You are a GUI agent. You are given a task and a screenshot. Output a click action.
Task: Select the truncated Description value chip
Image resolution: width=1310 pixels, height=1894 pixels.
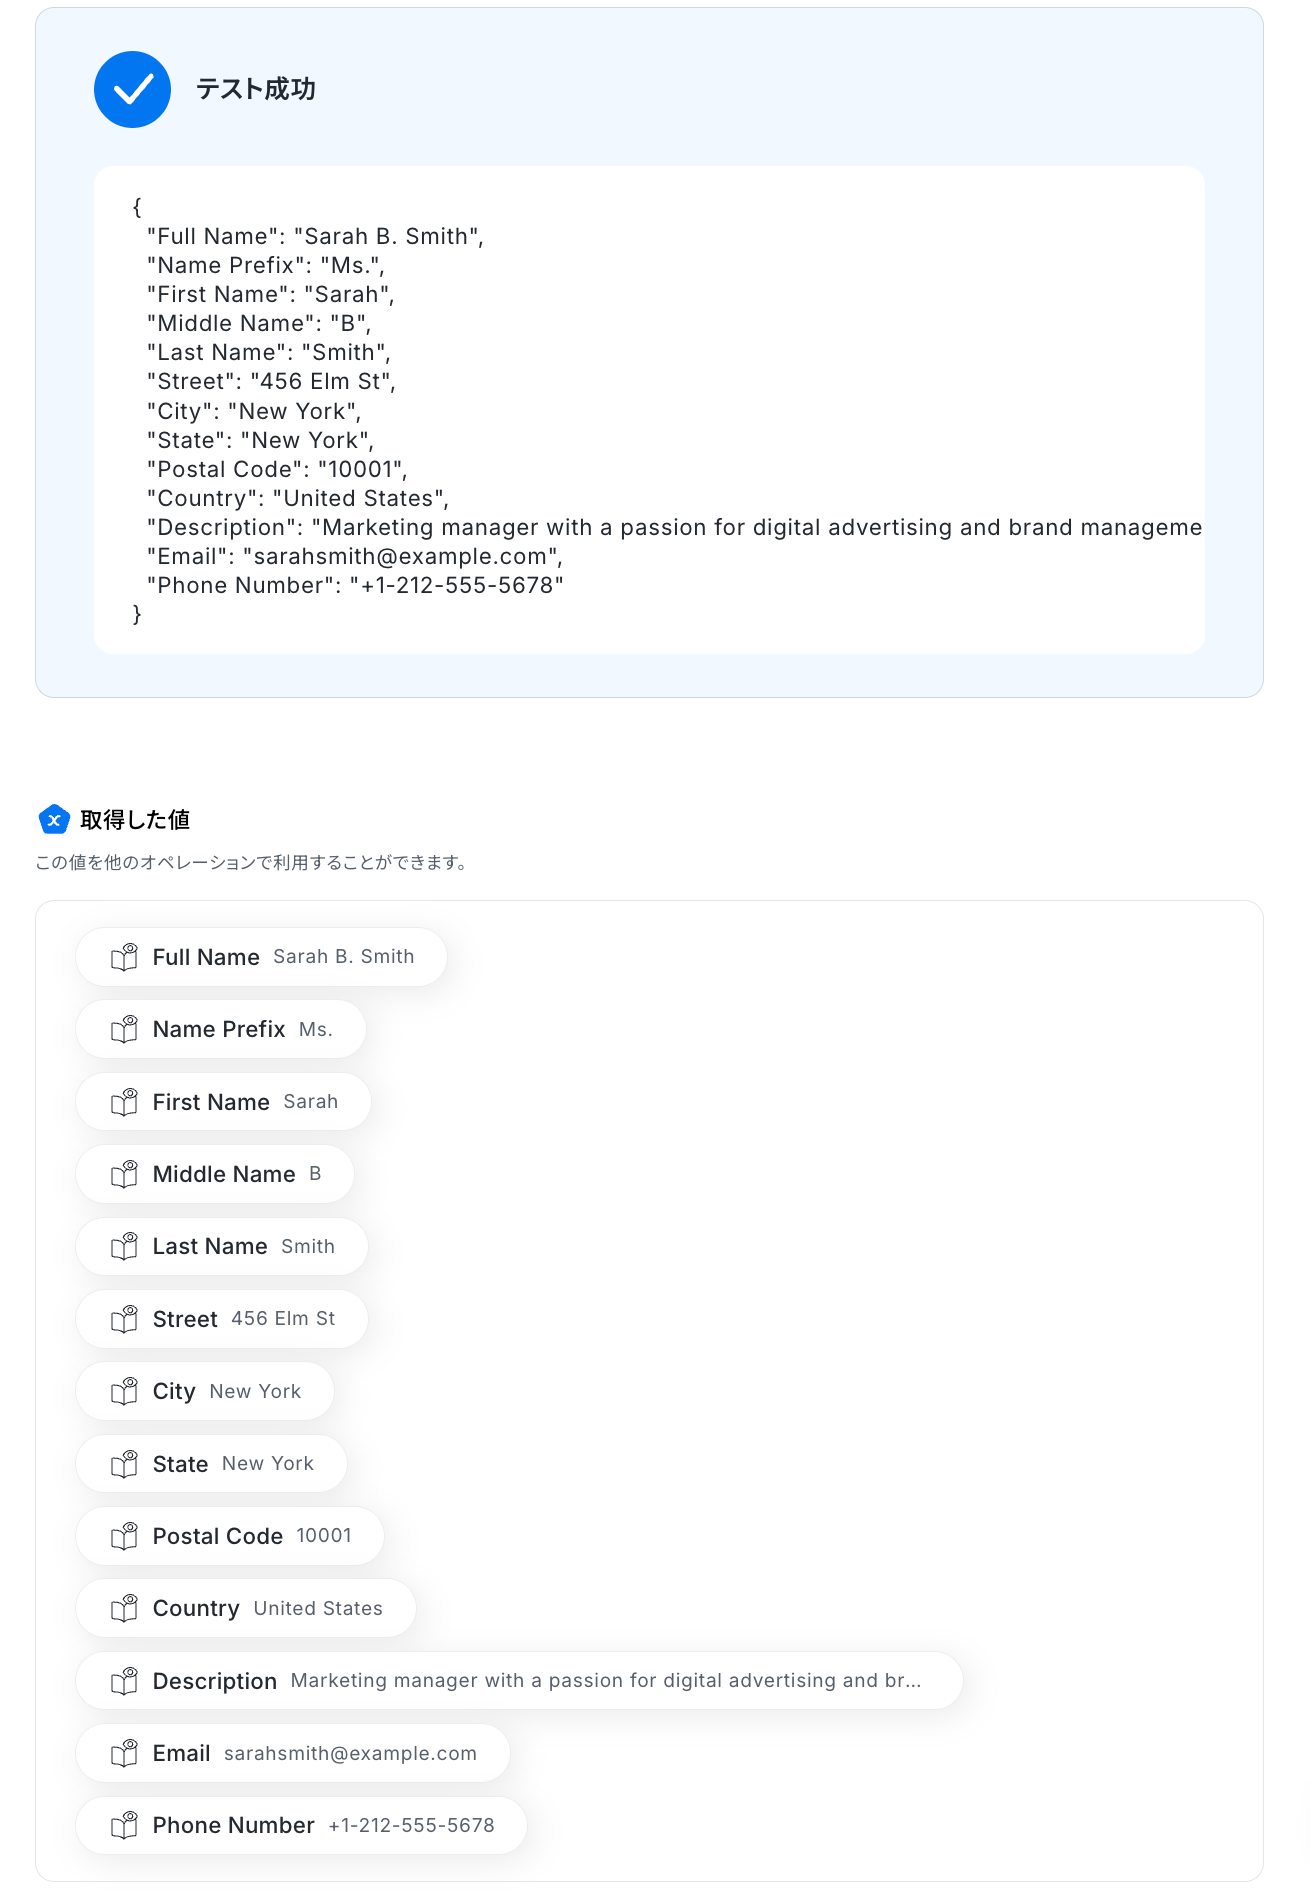519,1681
